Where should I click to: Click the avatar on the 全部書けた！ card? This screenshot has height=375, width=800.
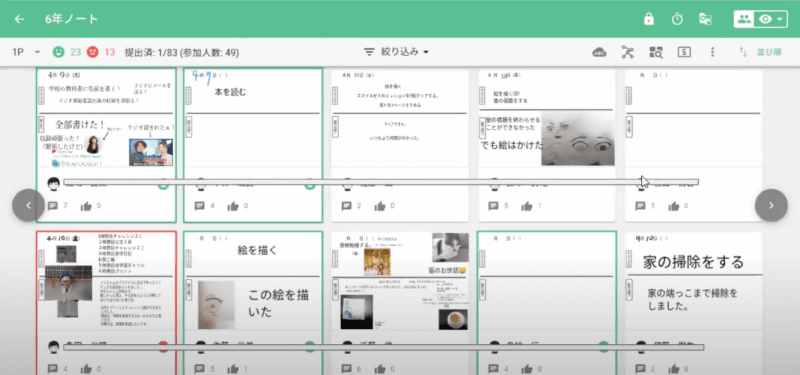pos(54,184)
